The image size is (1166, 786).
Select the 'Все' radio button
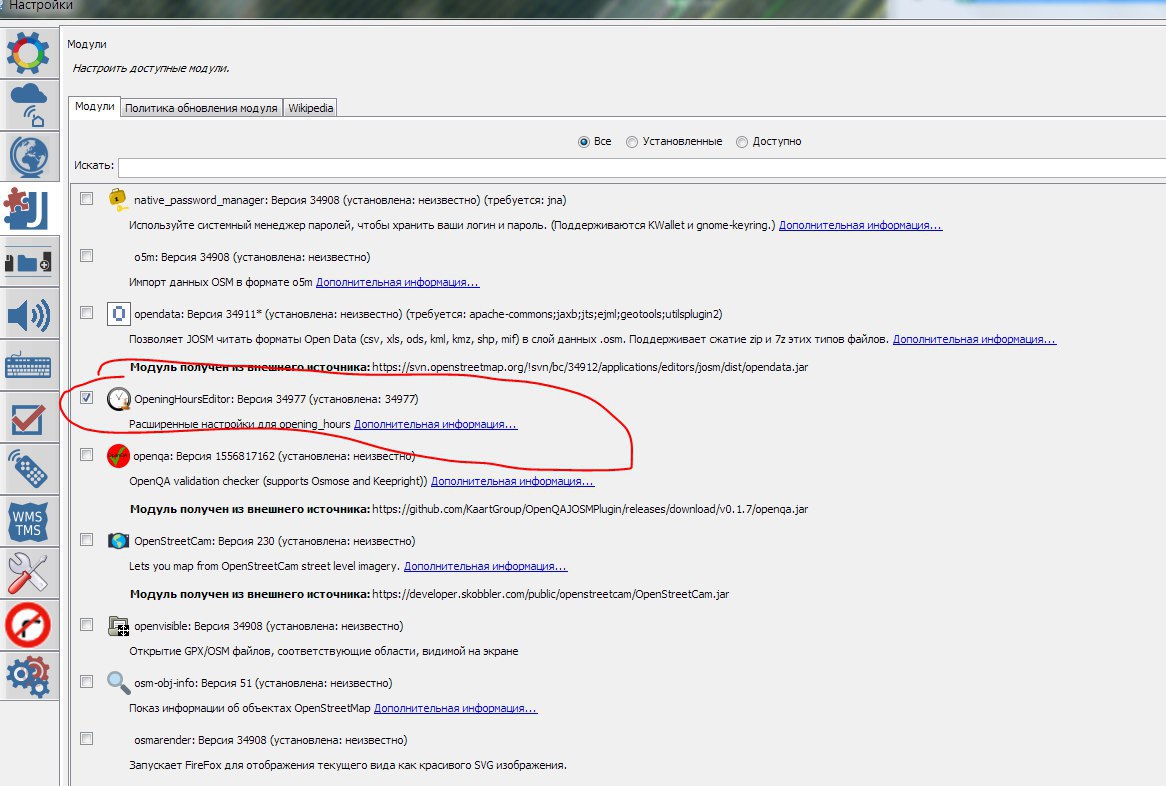584,141
